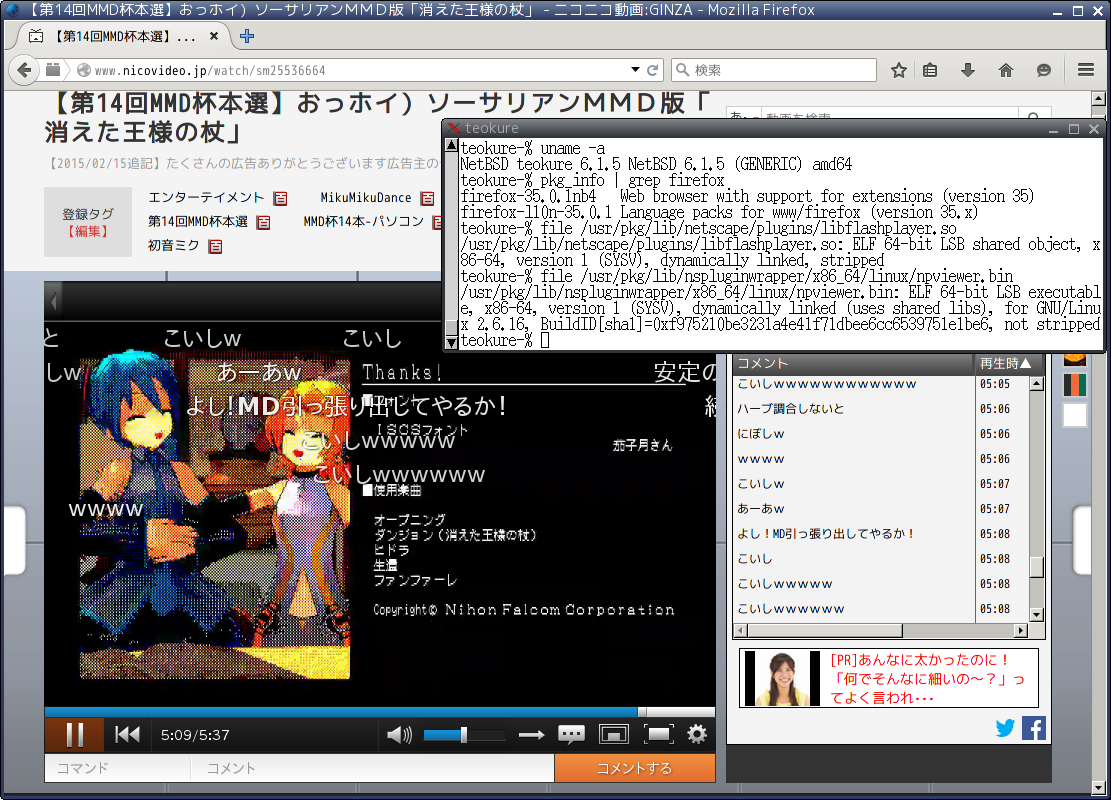Screen dimensions: 1111x800
Task: Click the left side page handle
Action: point(14,541)
